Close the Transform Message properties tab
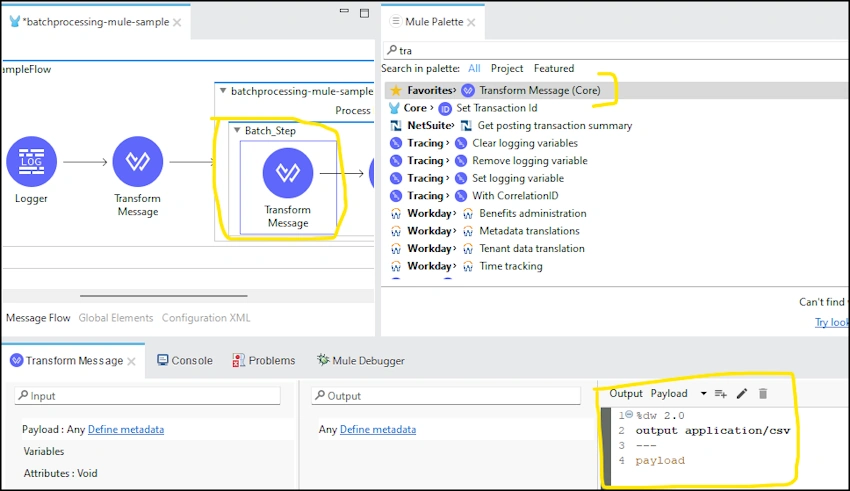This screenshot has height=491, width=850. 131,361
